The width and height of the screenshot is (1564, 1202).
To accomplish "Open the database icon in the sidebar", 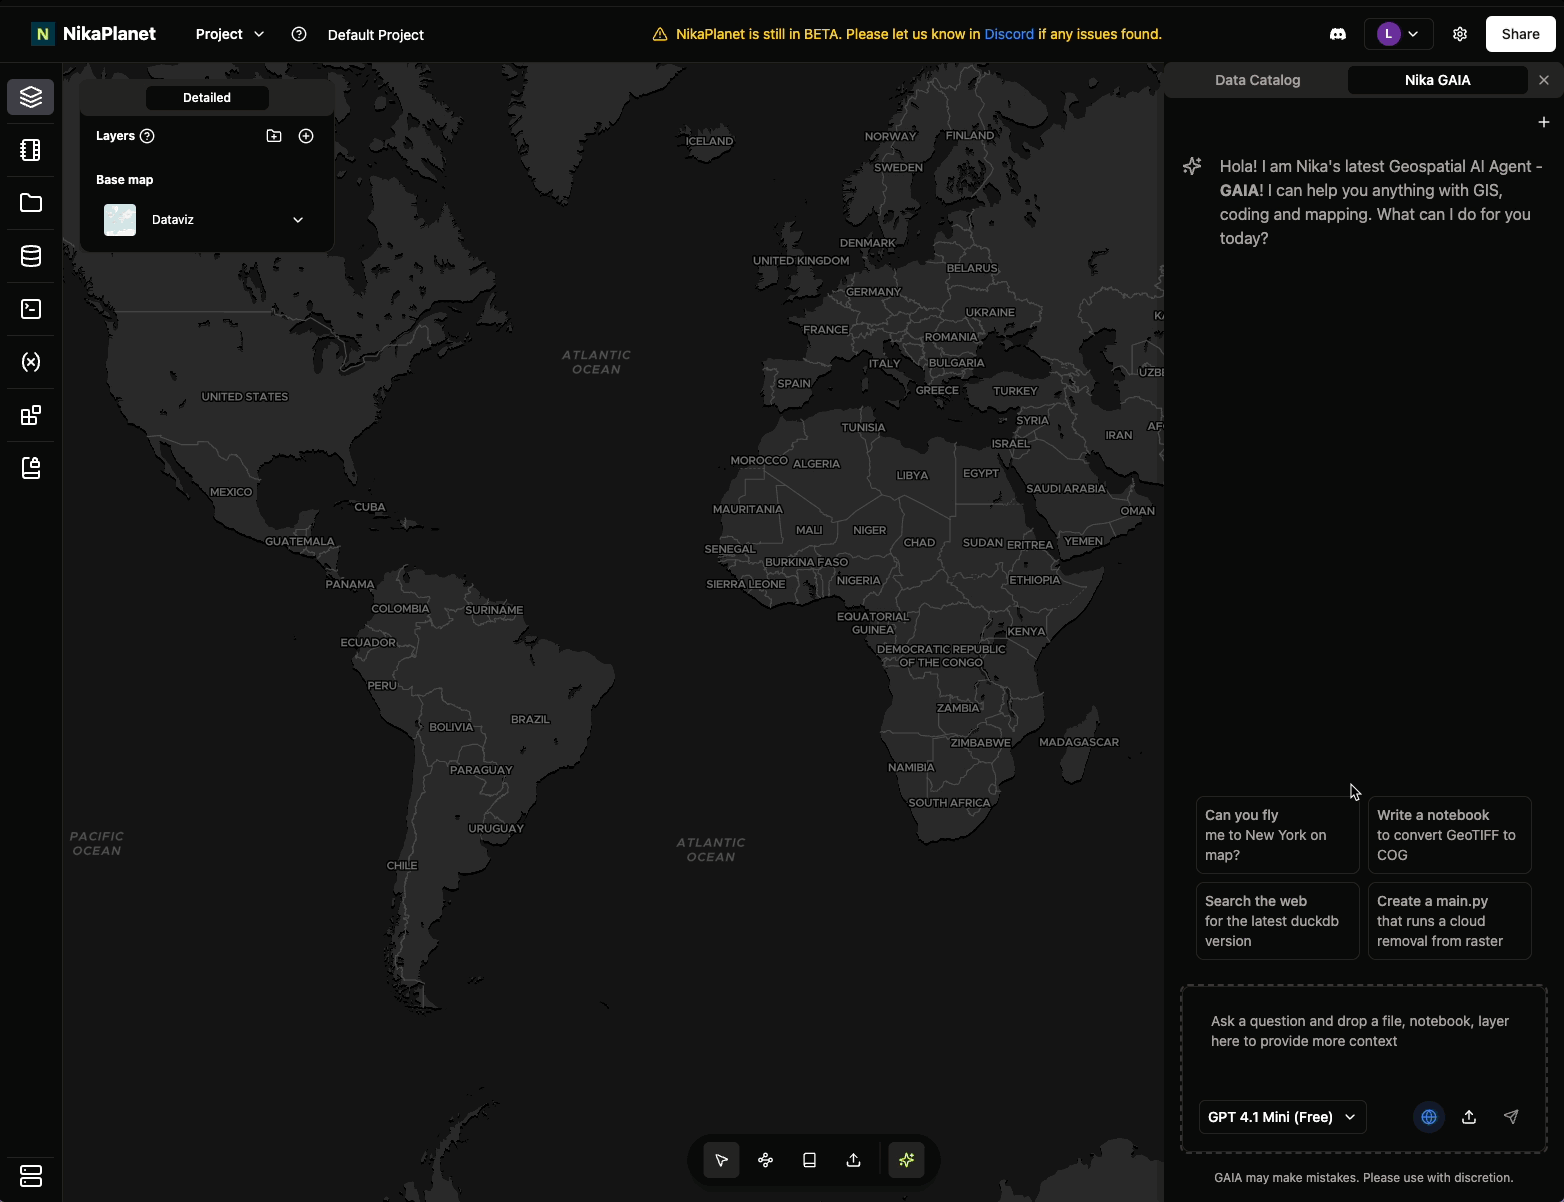I will 31,256.
